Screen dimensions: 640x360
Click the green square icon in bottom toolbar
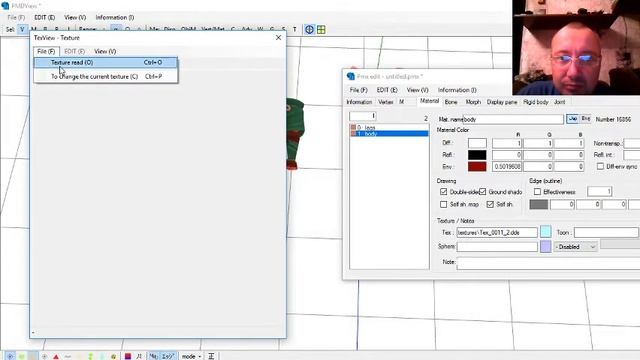[21, 356]
